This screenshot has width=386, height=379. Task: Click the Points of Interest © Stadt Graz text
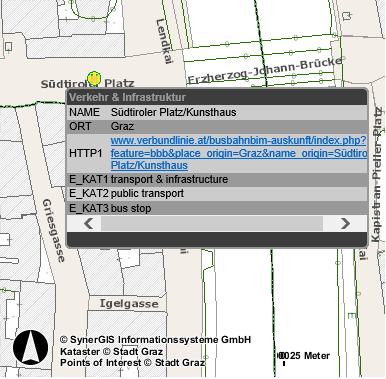[133, 363]
